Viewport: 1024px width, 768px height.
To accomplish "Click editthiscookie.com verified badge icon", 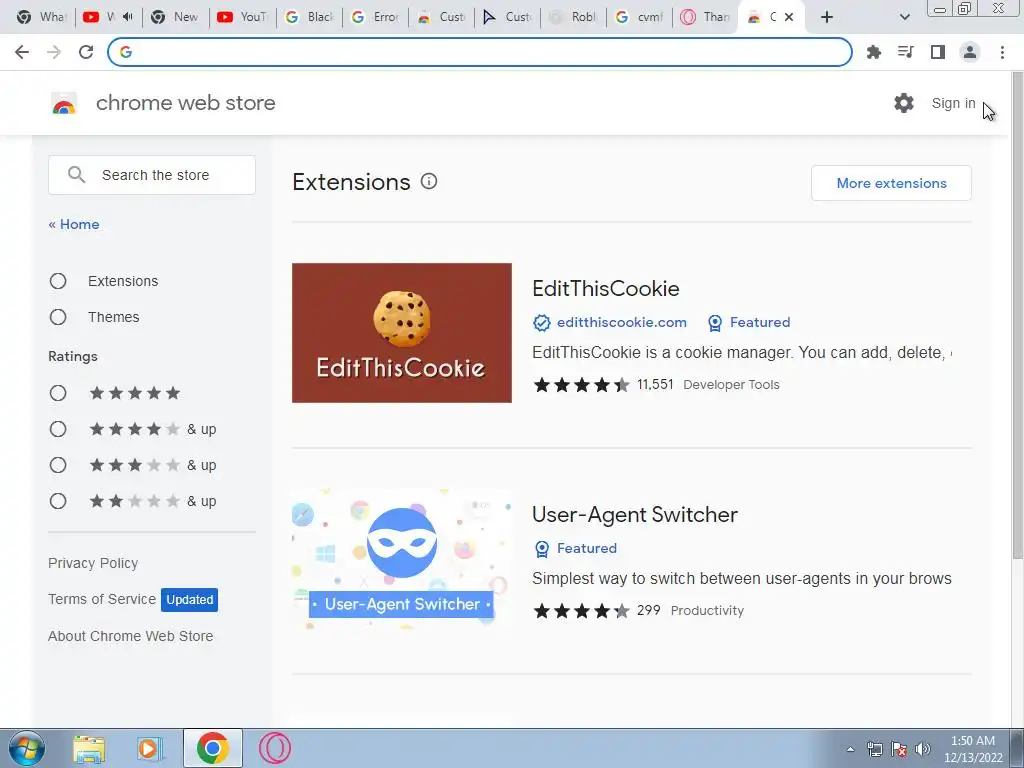I will 541,323.
